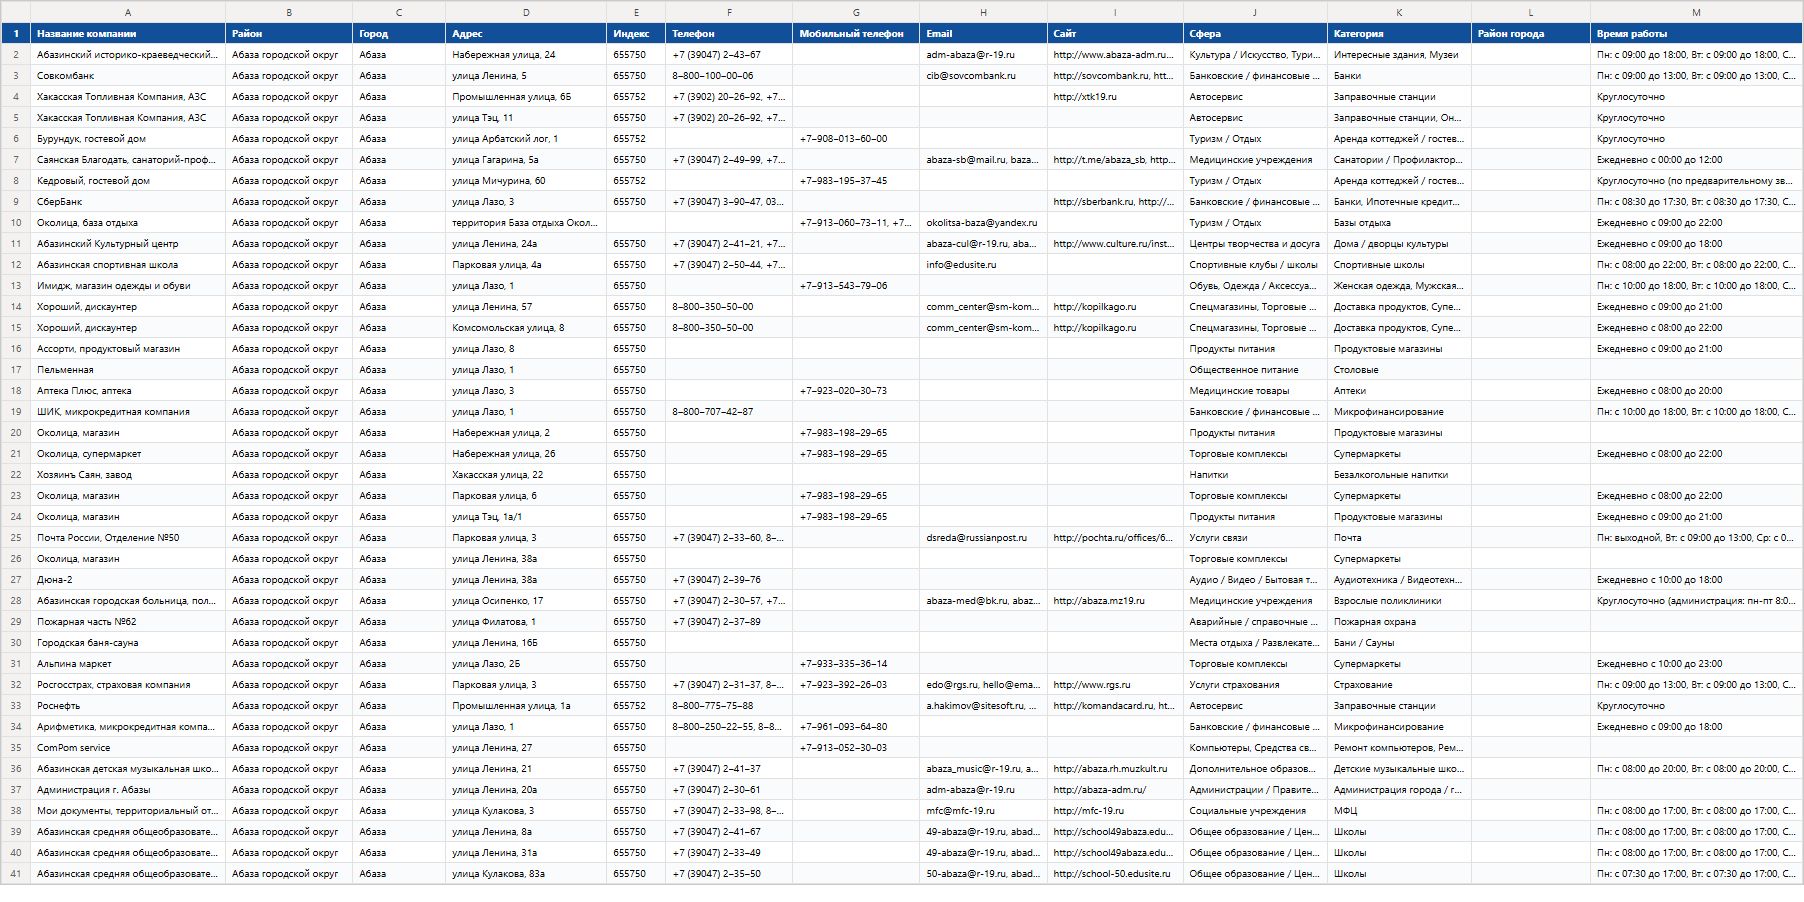Select the row 22 number header
Screen dimensions: 1804x902
coord(16,475)
